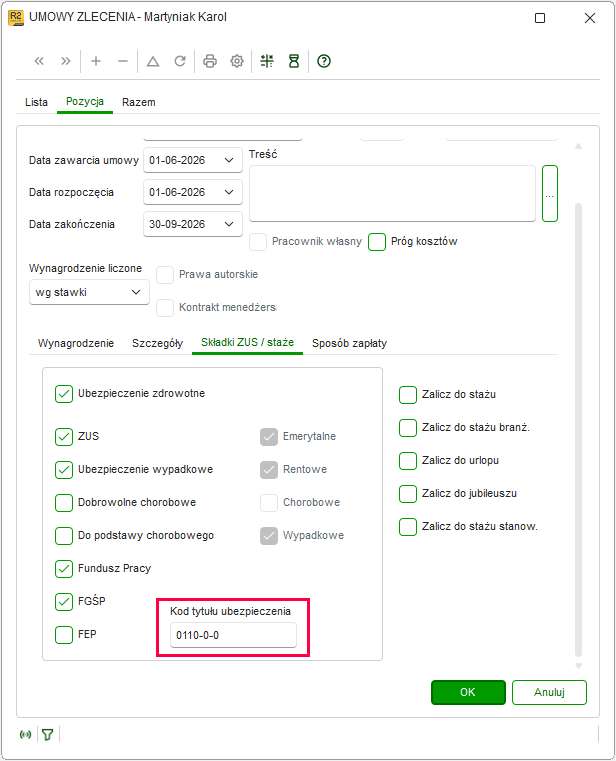Click the greyed Emerytalne checkbox
Viewport: 616px width, 761px height.
click(268, 437)
